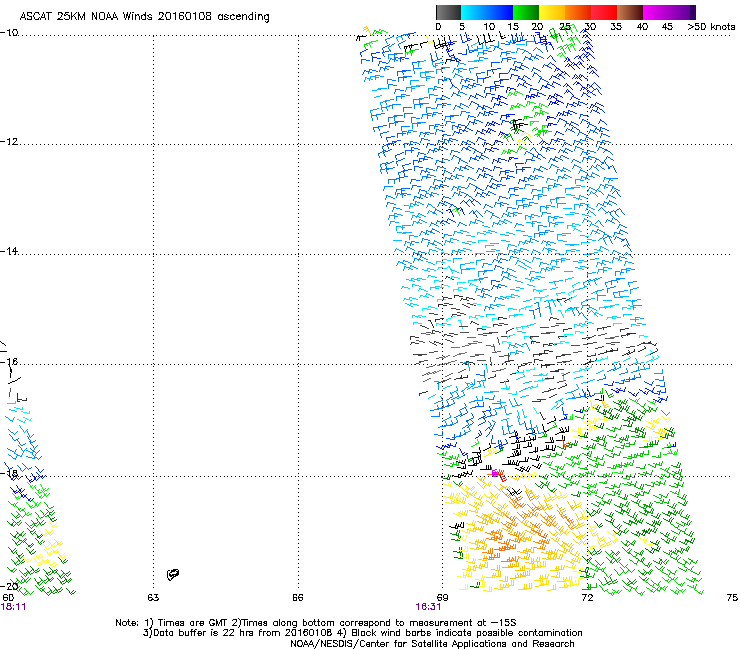Click the longitude label '69'

(442, 598)
